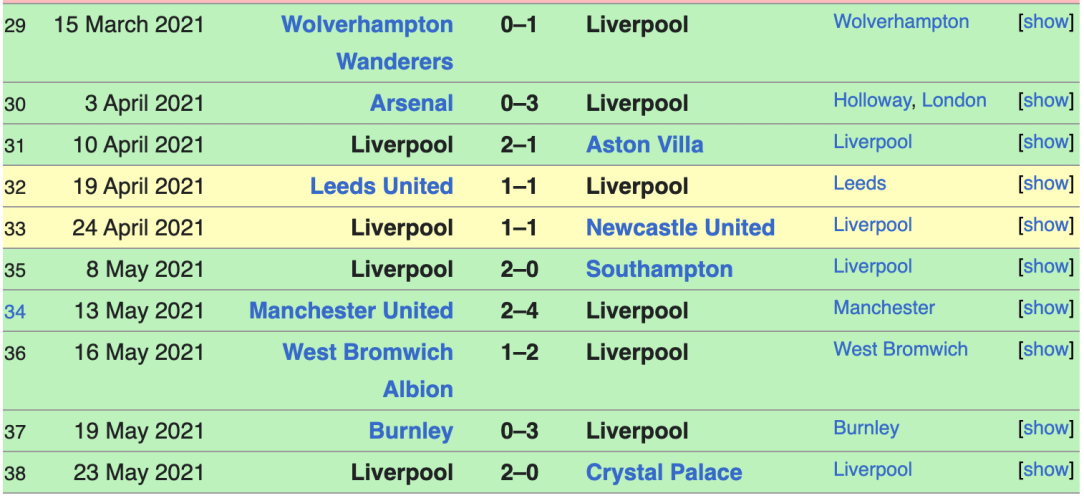
Task: Go to the Manchester United team page
Action: tap(351, 311)
